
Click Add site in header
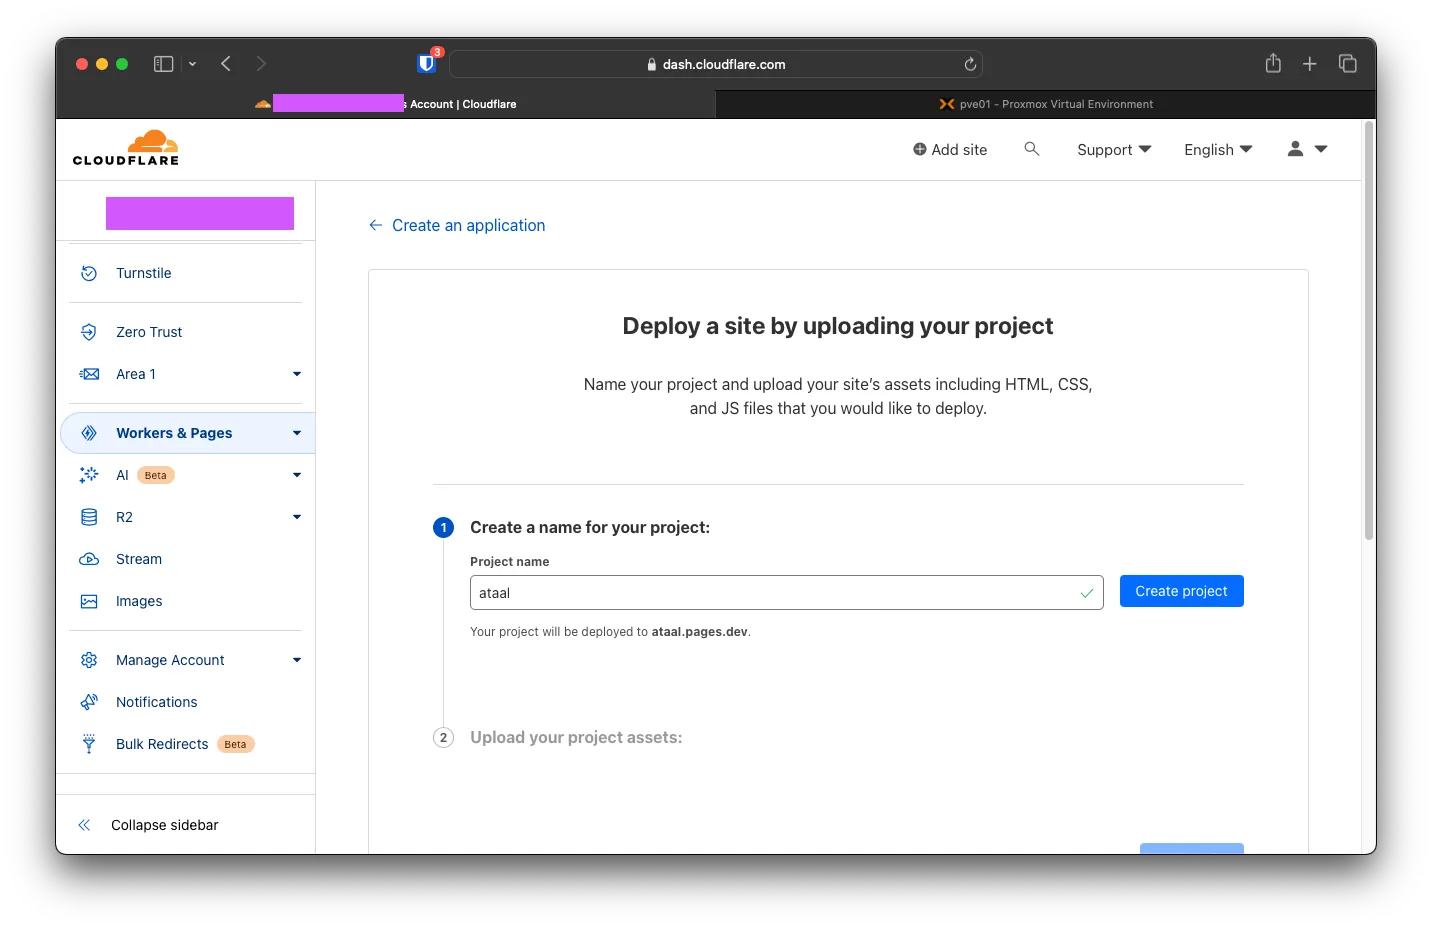click(950, 149)
